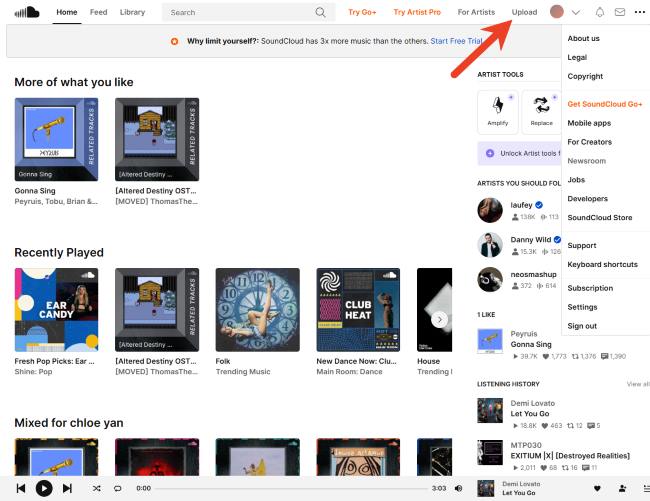Click the SoundCloud logo
The height and width of the screenshot is (501, 650).
tap(27, 12)
